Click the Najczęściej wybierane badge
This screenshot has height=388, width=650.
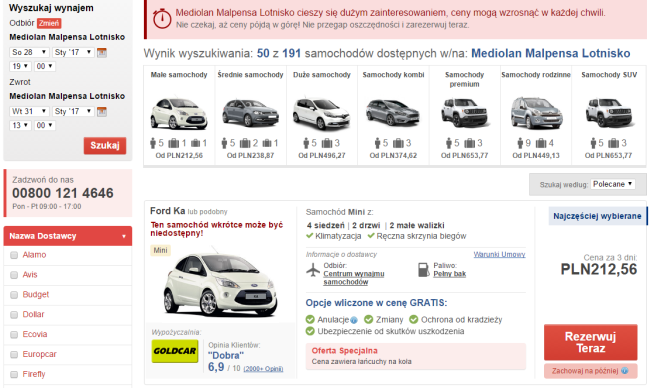pyautogui.click(x=597, y=216)
